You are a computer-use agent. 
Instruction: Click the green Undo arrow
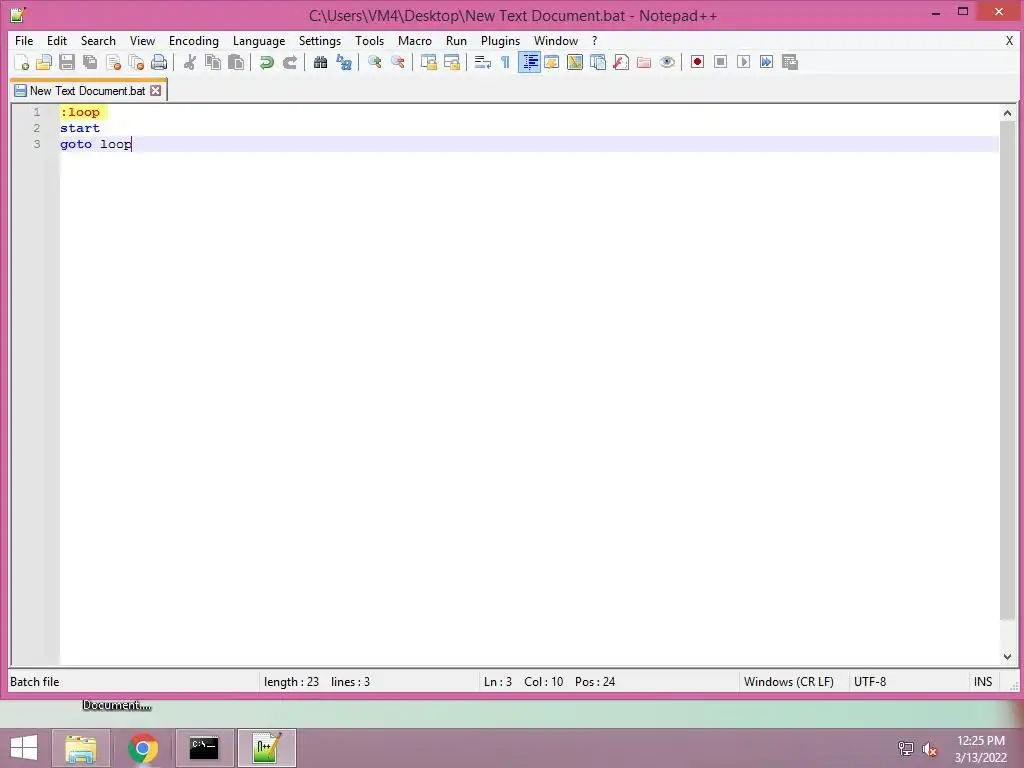(x=266, y=62)
